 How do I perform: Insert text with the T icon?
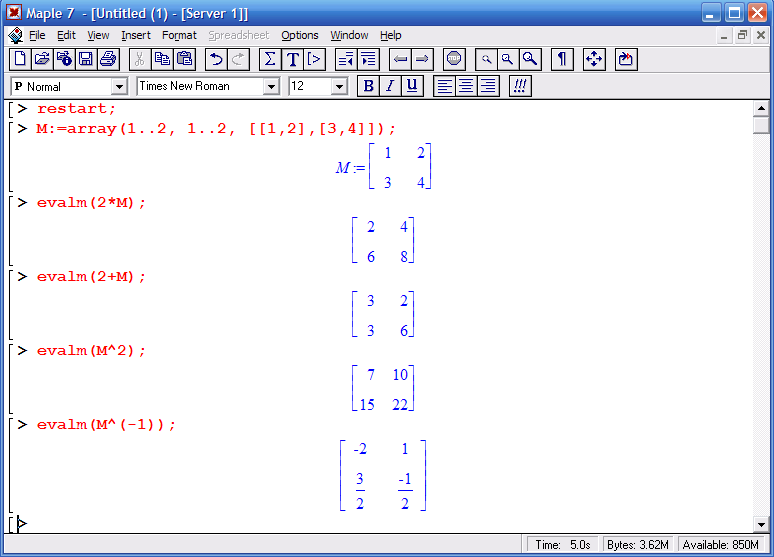(292, 59)
